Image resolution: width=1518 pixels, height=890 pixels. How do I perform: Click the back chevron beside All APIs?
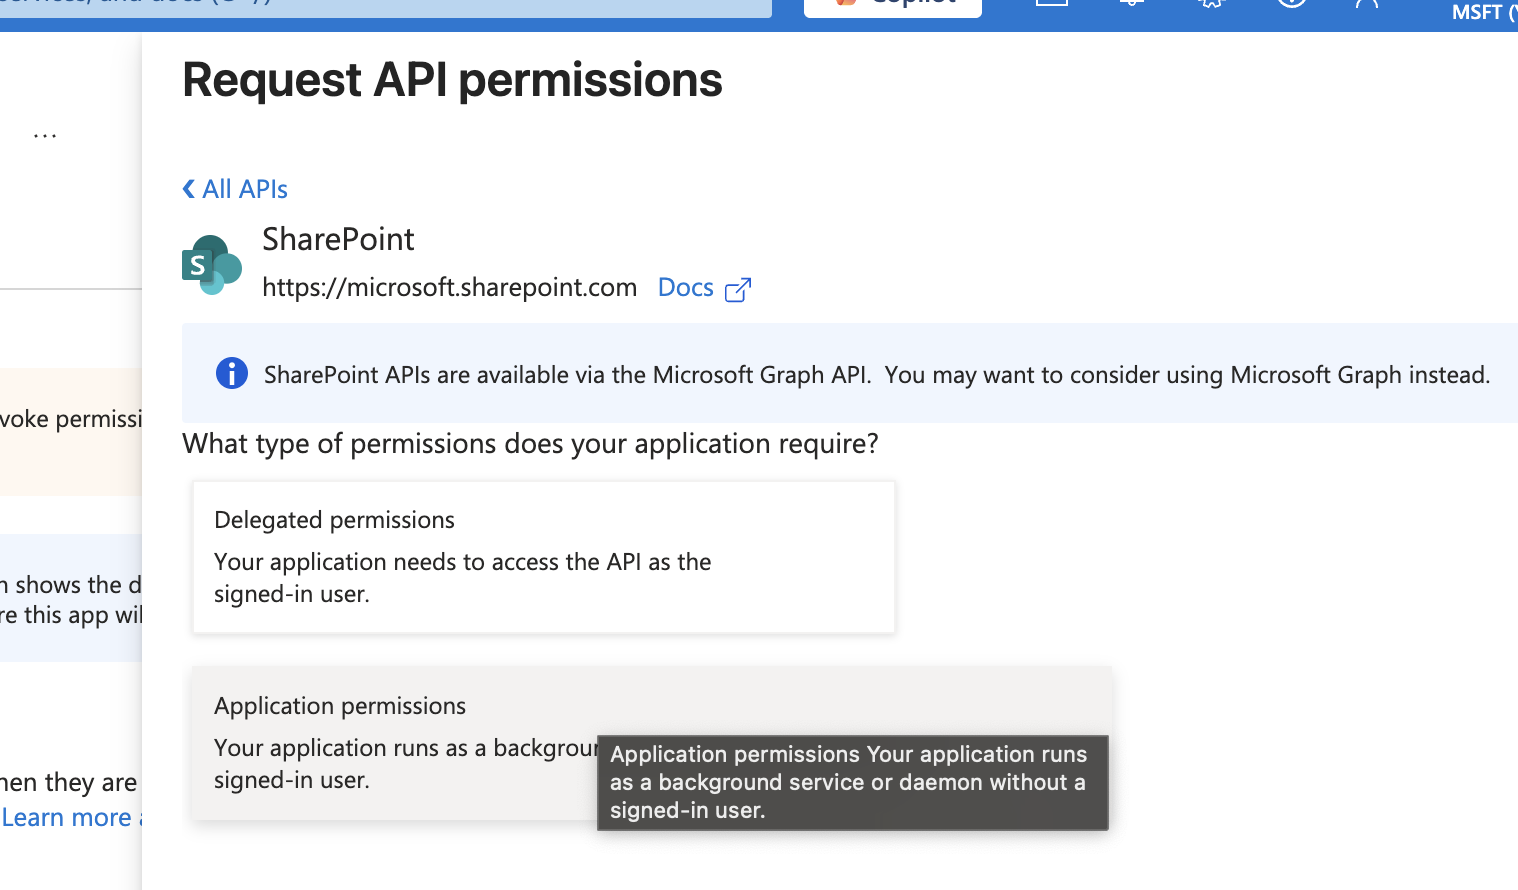pyautogui.click(x=188, y=189)
